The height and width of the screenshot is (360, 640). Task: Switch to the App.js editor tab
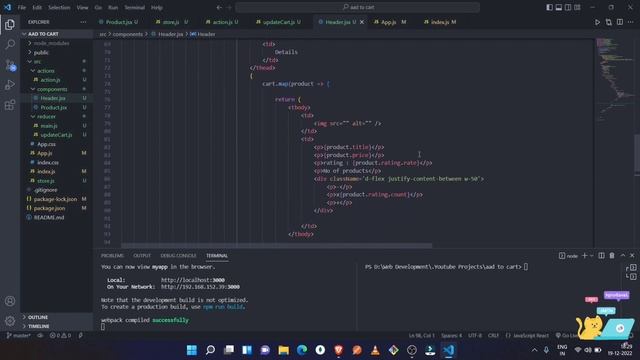tap(390, 22)
